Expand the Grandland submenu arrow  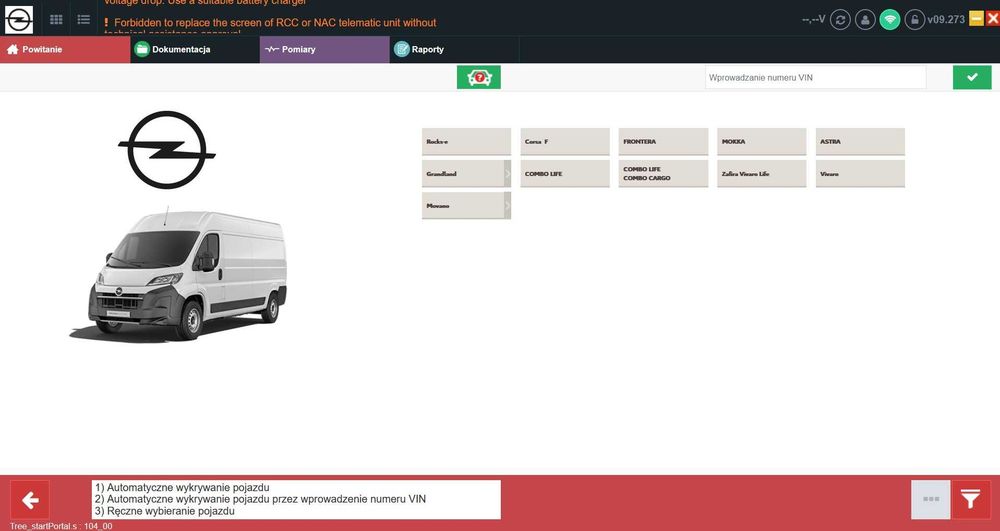coord(508,173)
